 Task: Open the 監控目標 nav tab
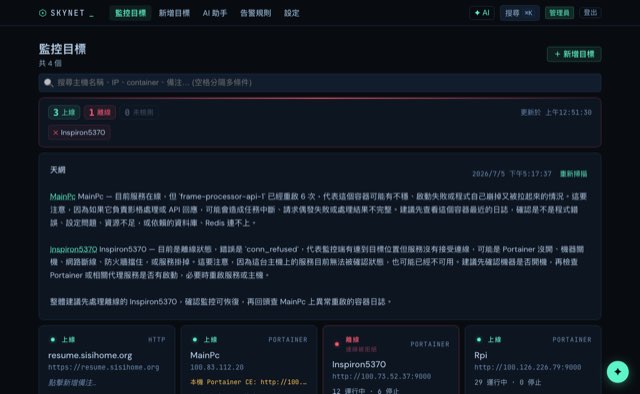point(131,13)
